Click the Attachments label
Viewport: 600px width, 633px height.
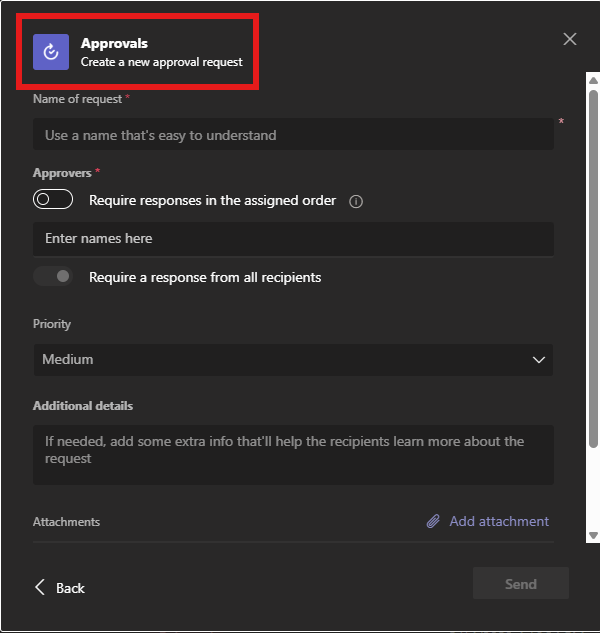tap(66, 522)
